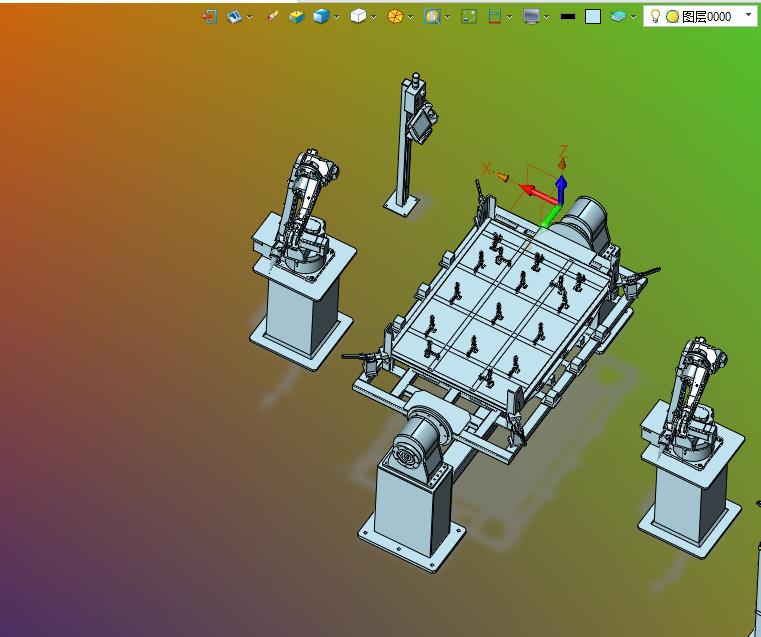Click the orange faceted polygon icon
The height and width of the screenshot is (637, 761).
pyautogui.click(x=395, y=16)
